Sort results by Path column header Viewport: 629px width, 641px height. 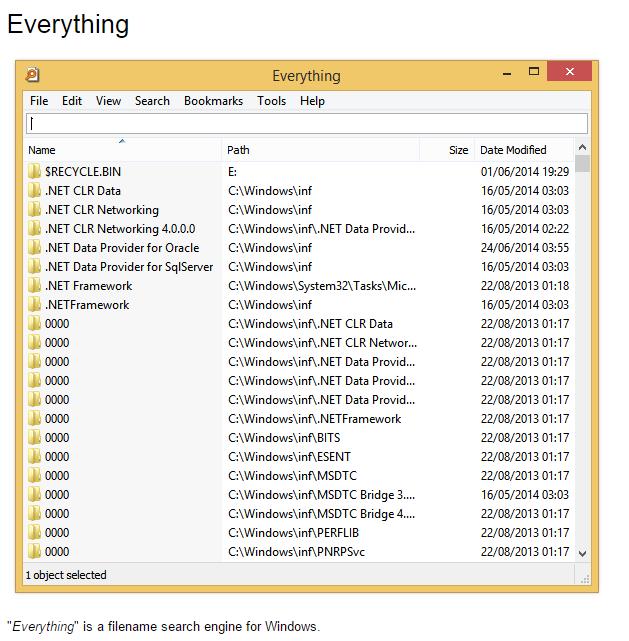(x=320, y=150)
